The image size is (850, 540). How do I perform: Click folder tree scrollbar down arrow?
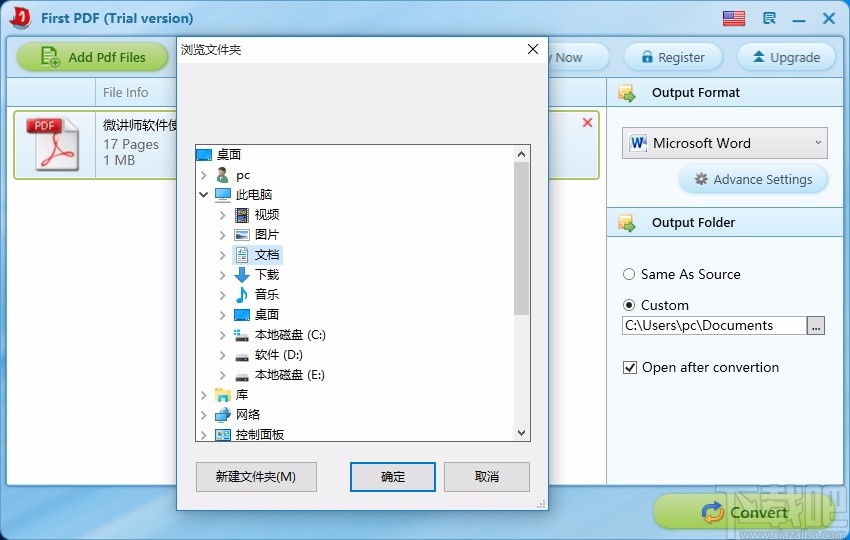coord(521,433)
